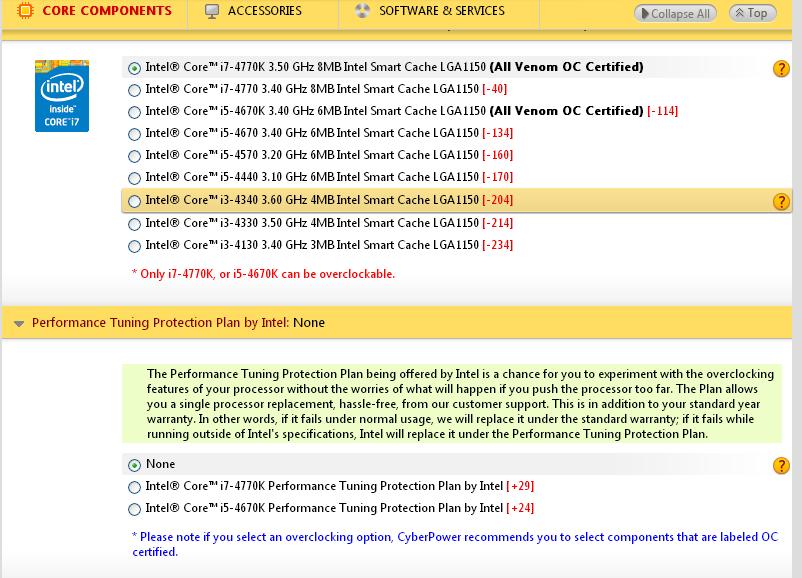The height and width of the screenshot is (578, 802).
Task: Click the Accessories monitor icon
Action: point(212,11)
